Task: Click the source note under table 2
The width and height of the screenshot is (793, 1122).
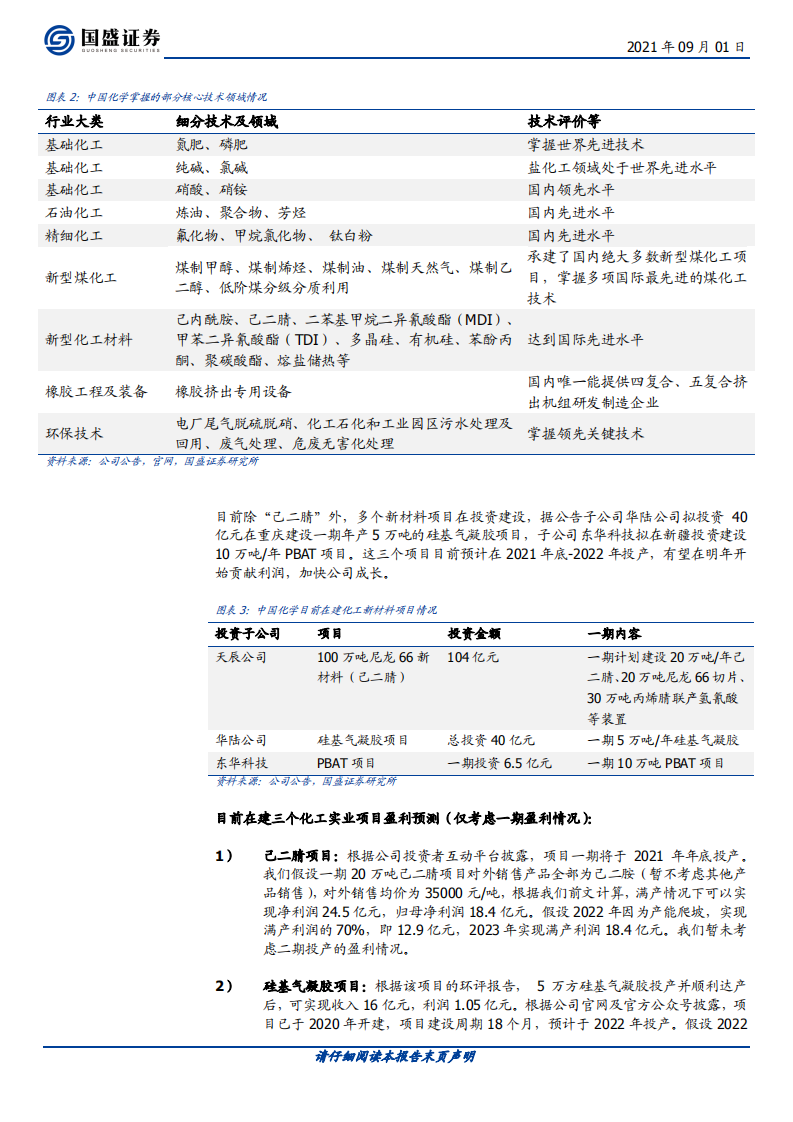Action: point(152,462)
